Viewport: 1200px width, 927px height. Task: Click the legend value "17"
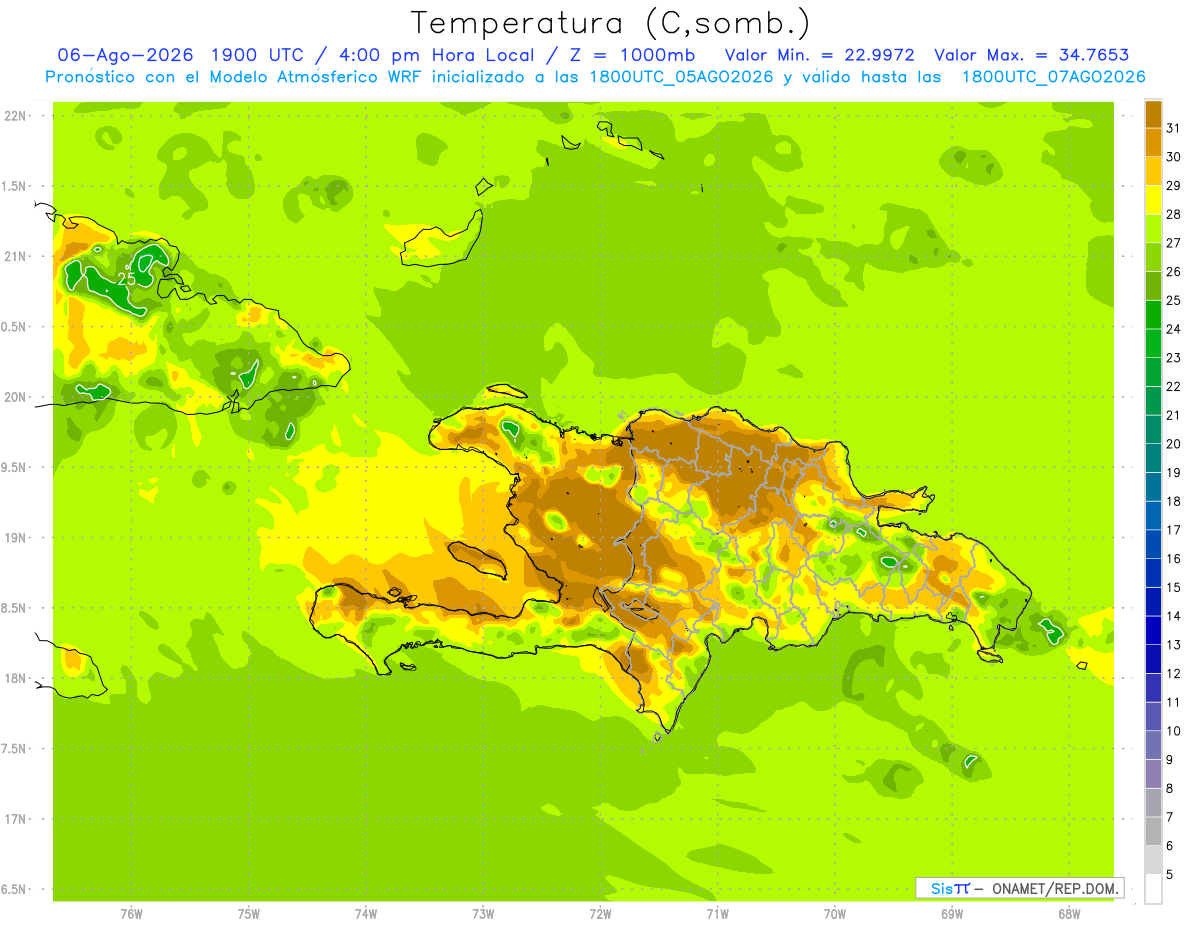pos(1173,530)
